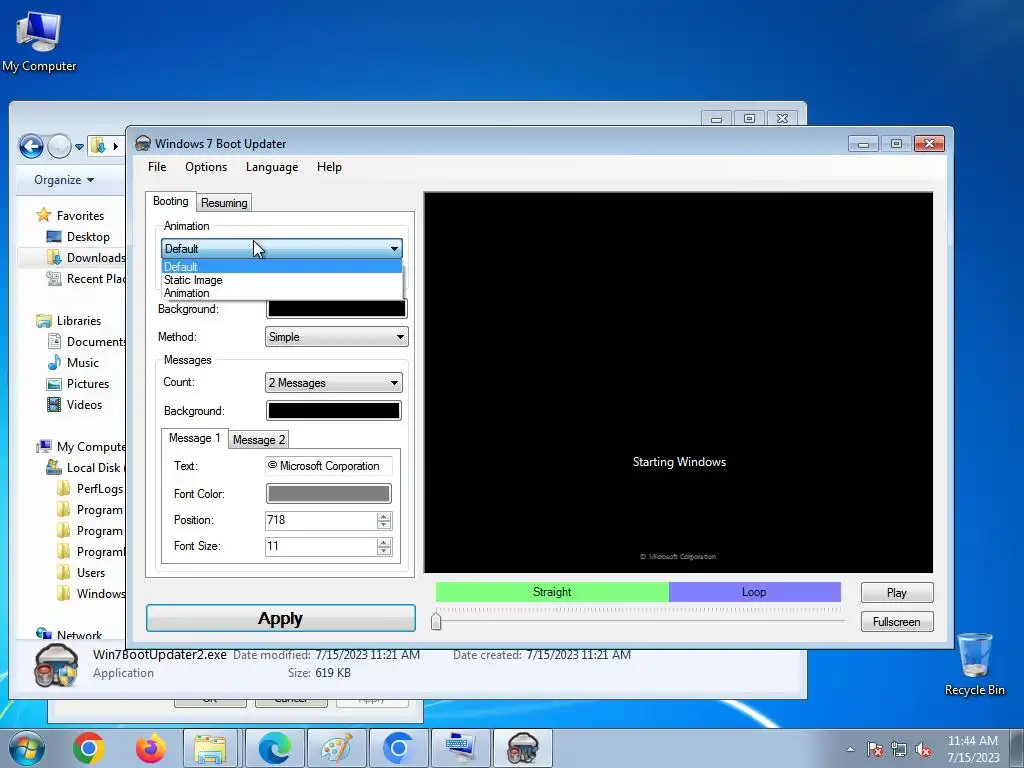Pick the Messages Background color swatch

[x=334, y=411]
